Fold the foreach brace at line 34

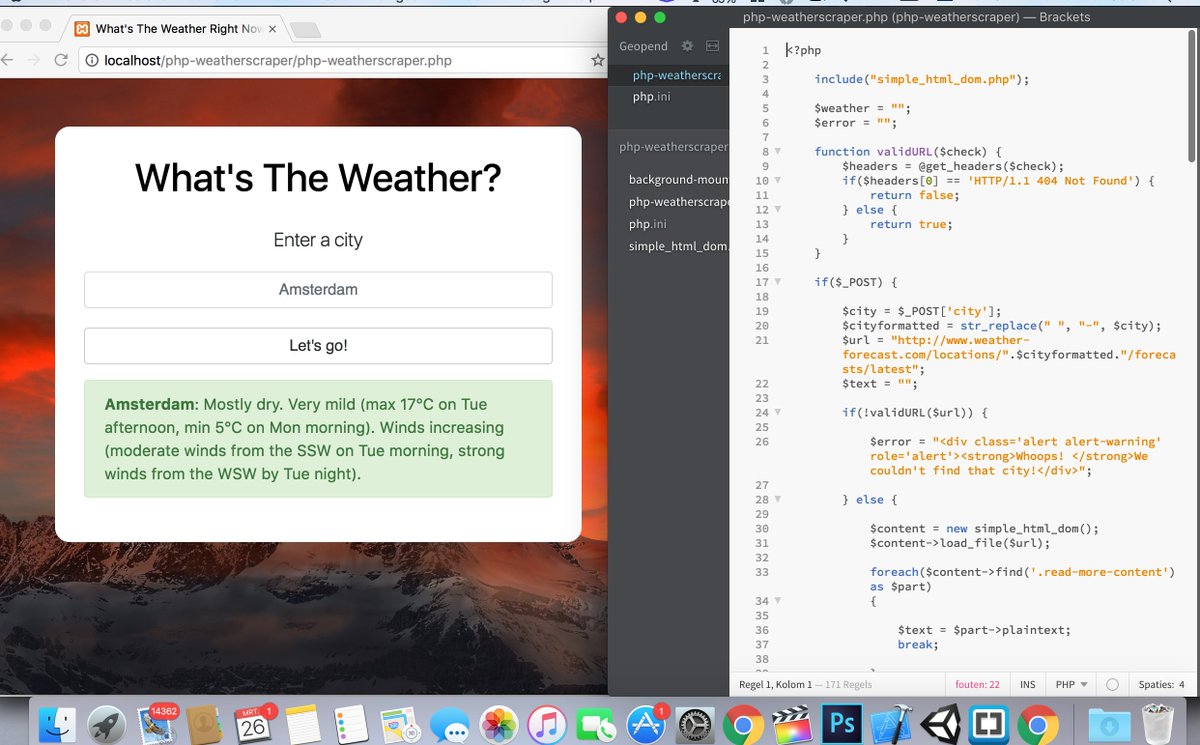[778, 601]
